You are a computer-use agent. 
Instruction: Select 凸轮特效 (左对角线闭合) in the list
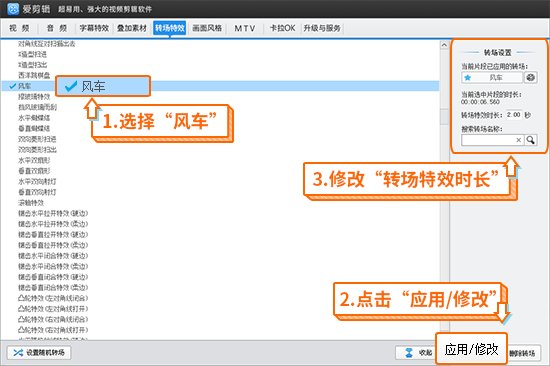point(53,298)
